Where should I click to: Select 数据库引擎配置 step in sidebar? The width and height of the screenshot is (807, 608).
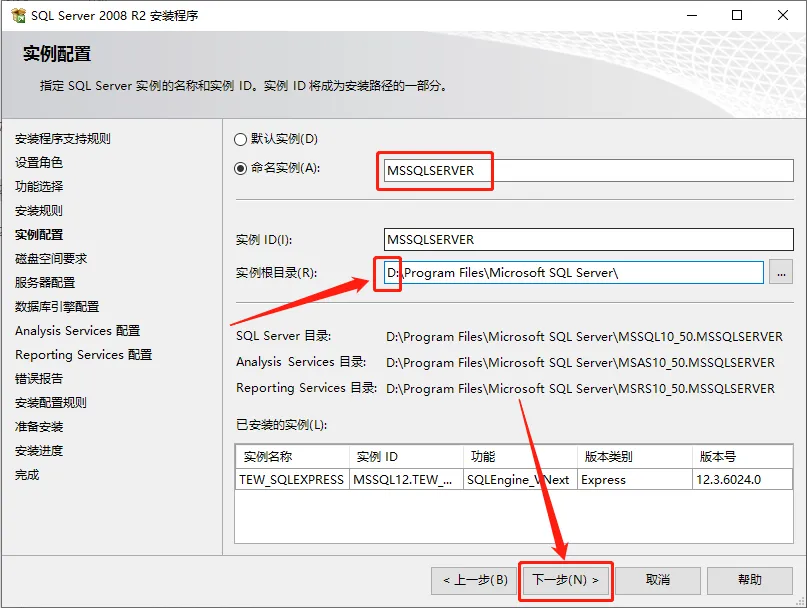click(x=57, y=307)
